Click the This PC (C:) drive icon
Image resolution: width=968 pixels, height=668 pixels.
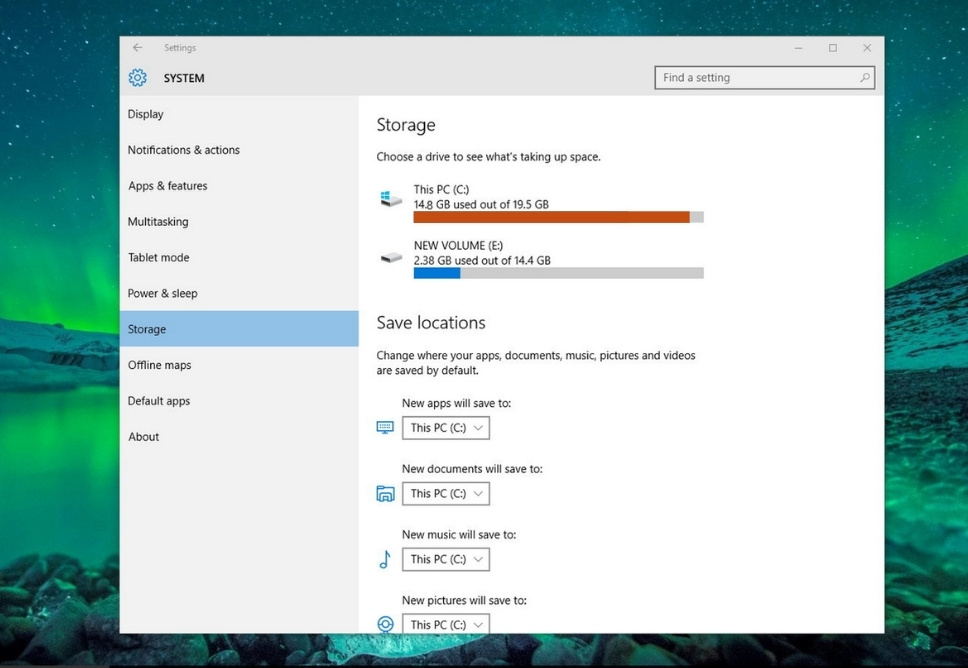coord(391,199)
